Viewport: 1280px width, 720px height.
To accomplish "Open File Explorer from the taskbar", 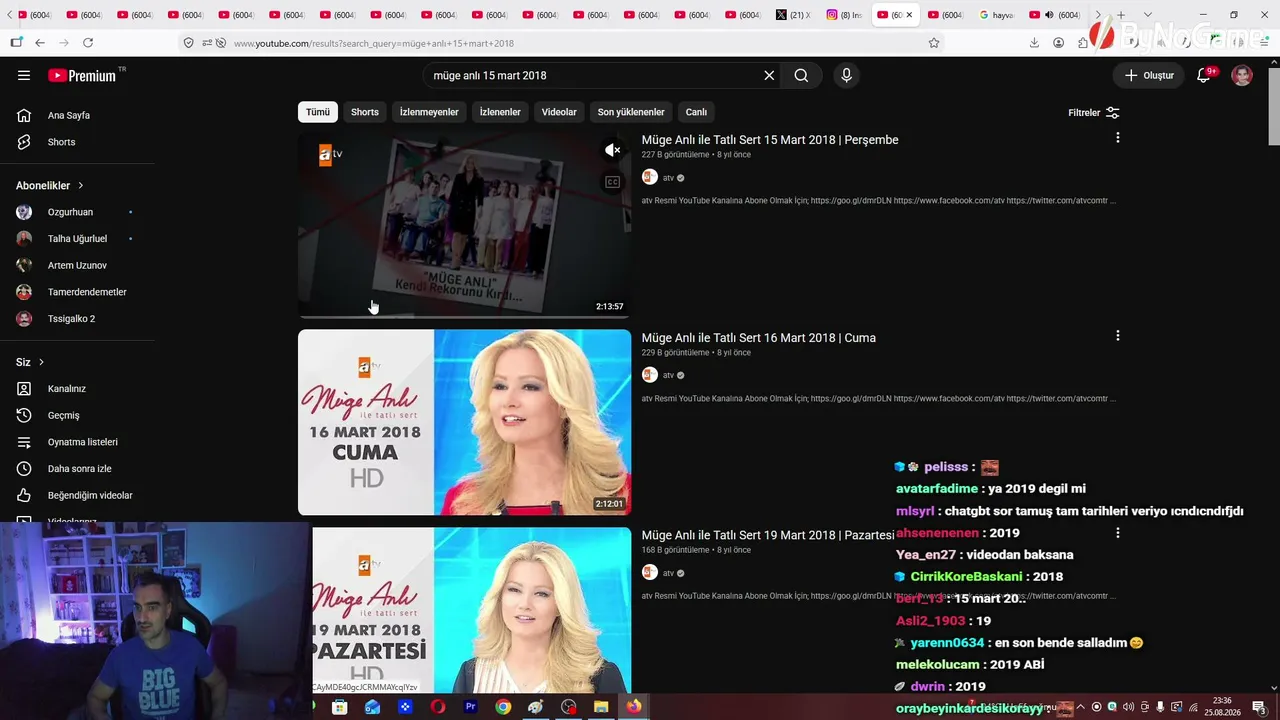I will 601,707.
